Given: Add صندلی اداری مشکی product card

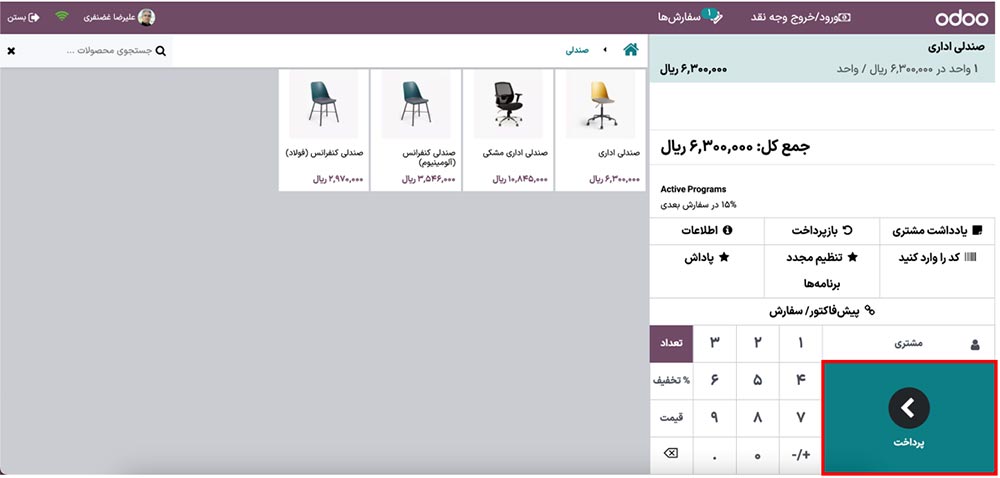Looking at the screenshot, I should click(x=508, y=130).
